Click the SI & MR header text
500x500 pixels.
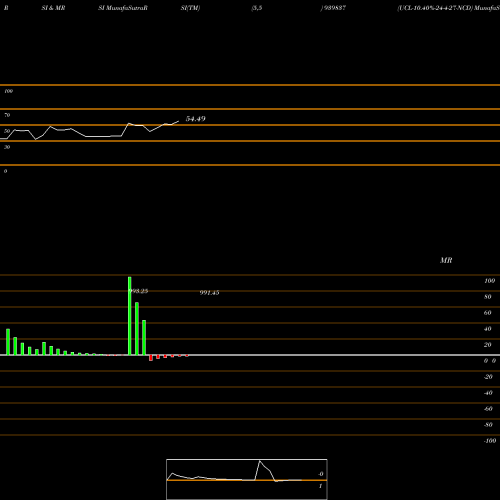pos(53,8)
